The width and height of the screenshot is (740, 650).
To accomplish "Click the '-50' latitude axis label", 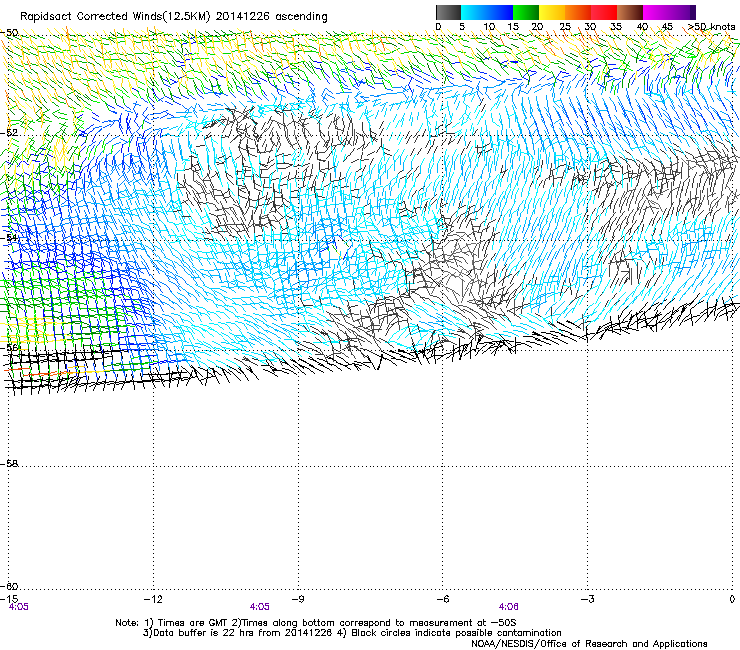I will point(9,33).
